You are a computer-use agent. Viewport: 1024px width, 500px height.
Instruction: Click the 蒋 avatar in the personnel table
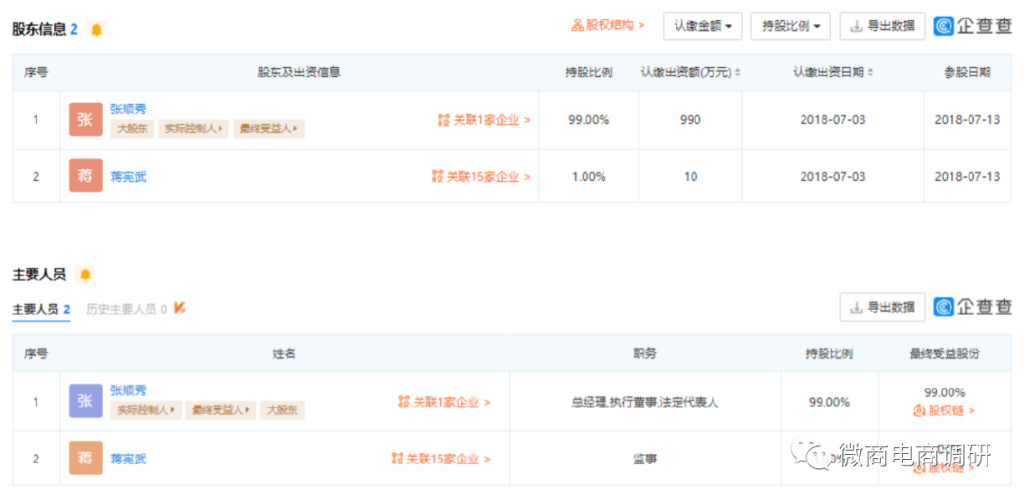pos(86,458)
